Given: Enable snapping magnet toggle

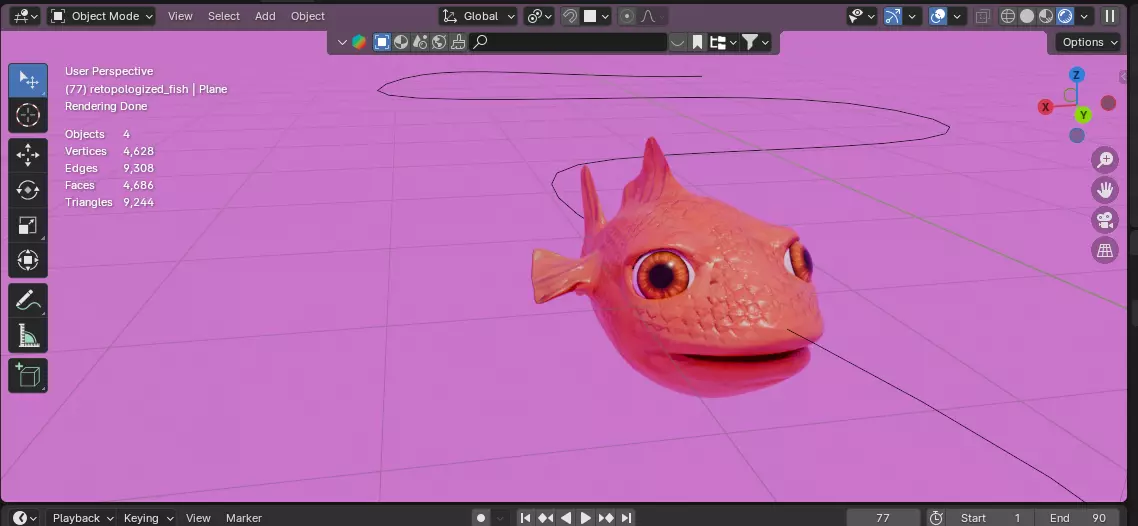Looking at the screenshot, I should pos(570,16).
